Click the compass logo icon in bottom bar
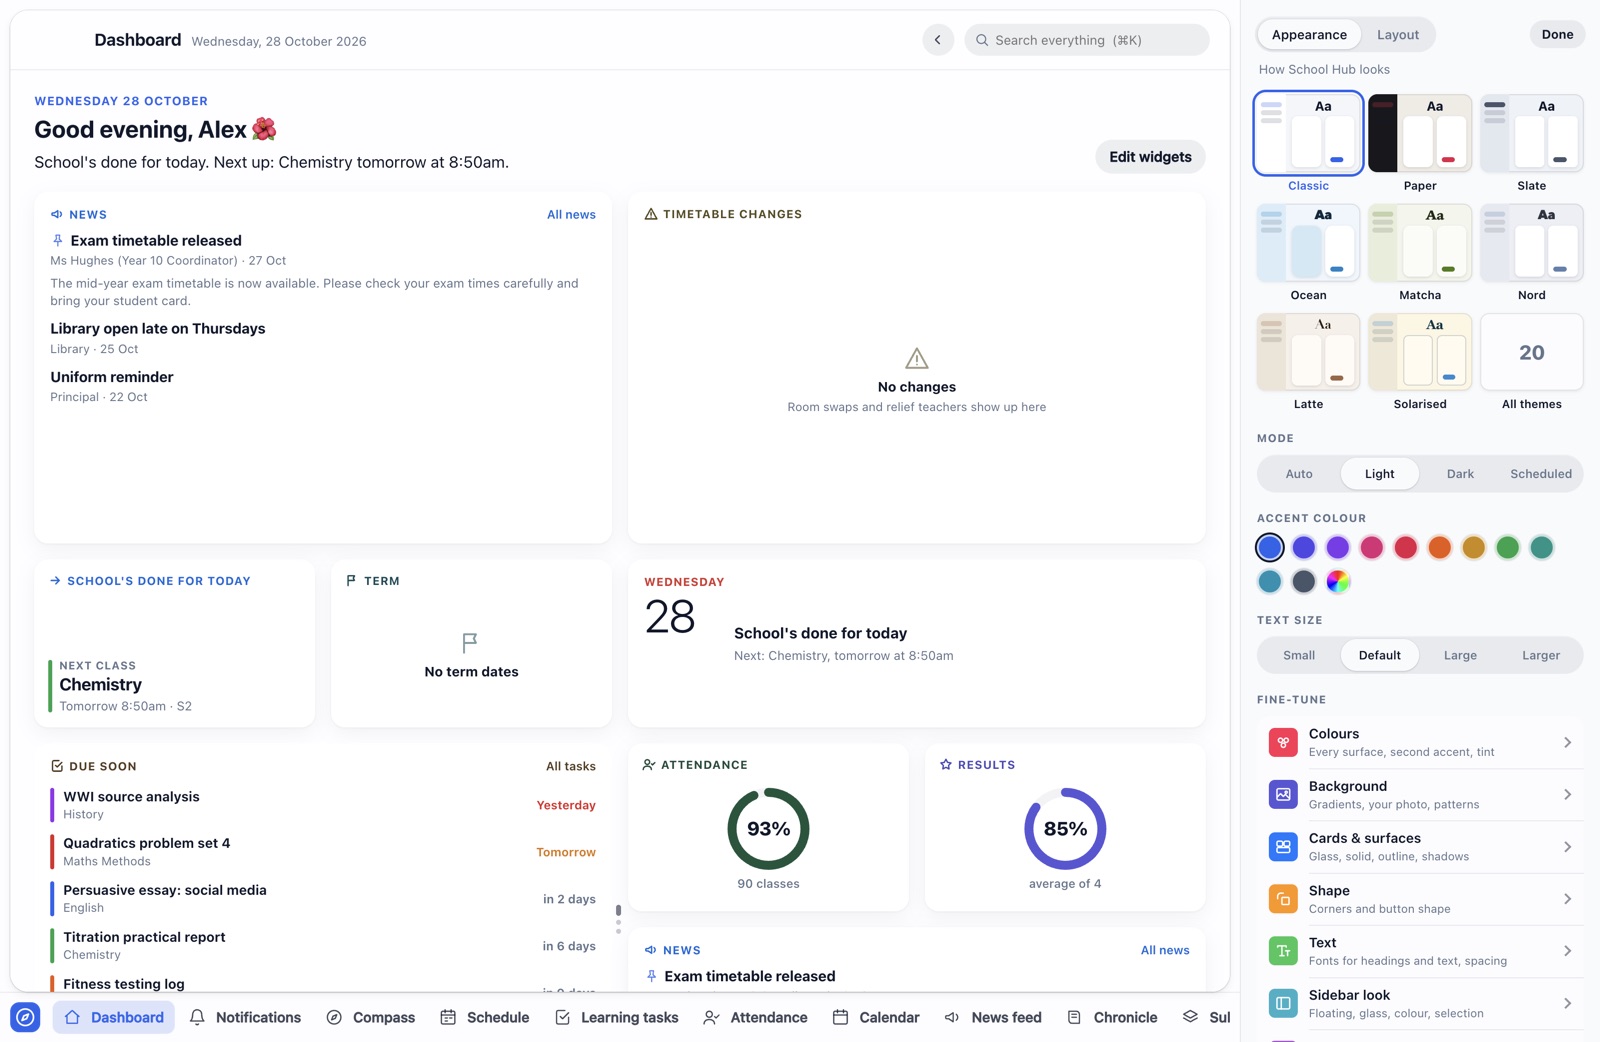This screenshot has height=1042, width=1600. point(25,1017)
